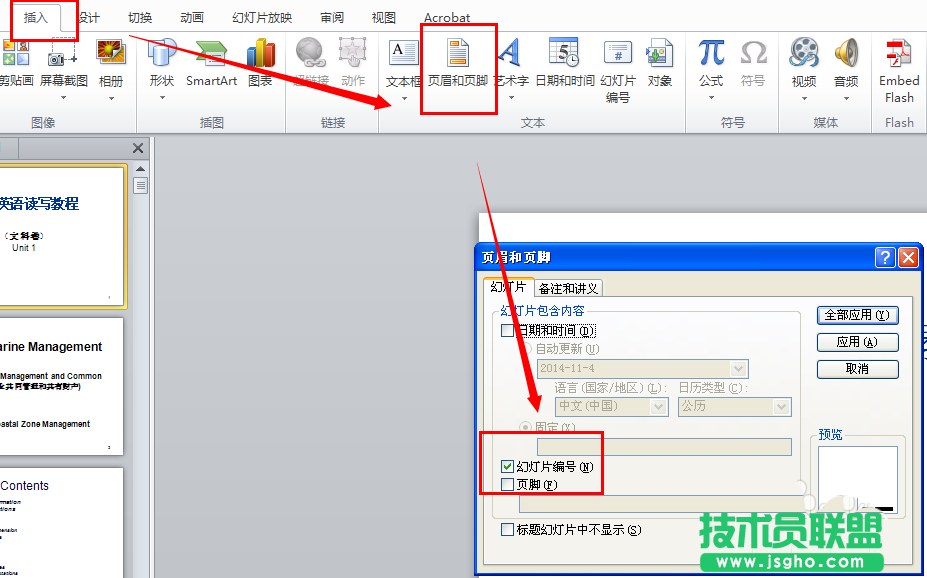Open the Review (审阅) tab
This screenshot has height=578, width=927.
point(332,18)
